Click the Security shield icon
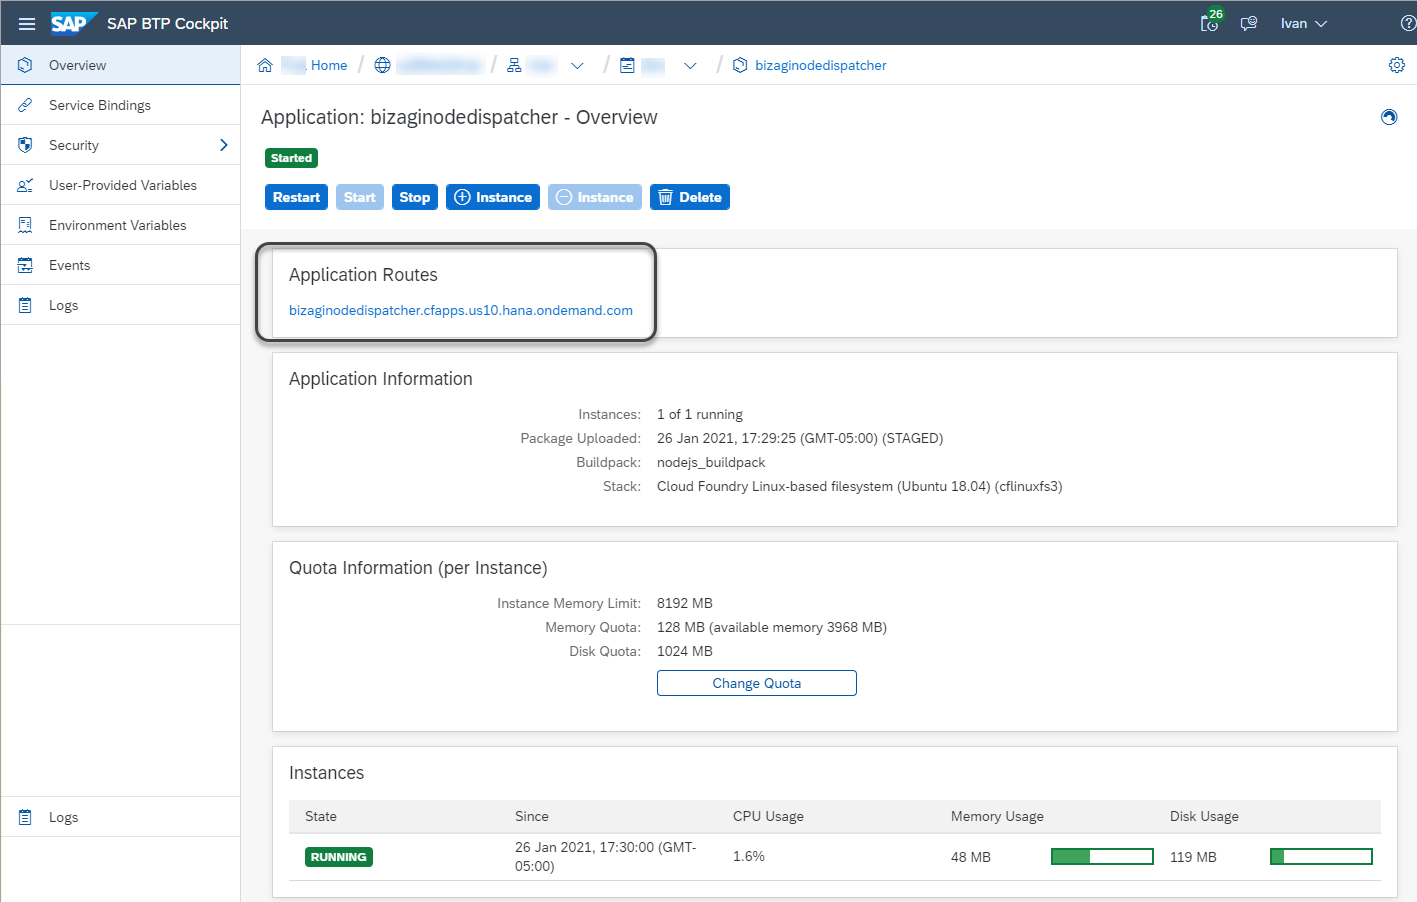The width and height of the screenshot is (1417, 902). (x=25, y=145)
